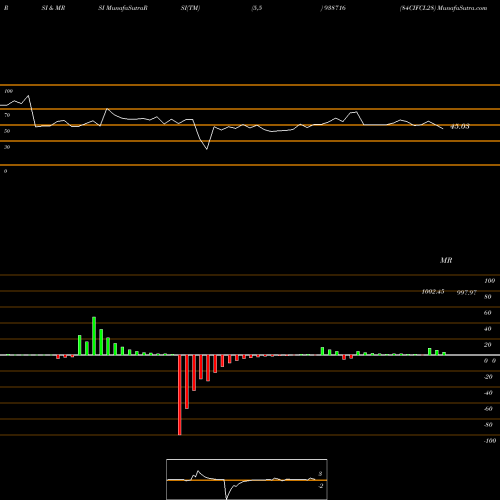Click the MR value 997.97
Screen dimensions: 500x500
[467, 292]
